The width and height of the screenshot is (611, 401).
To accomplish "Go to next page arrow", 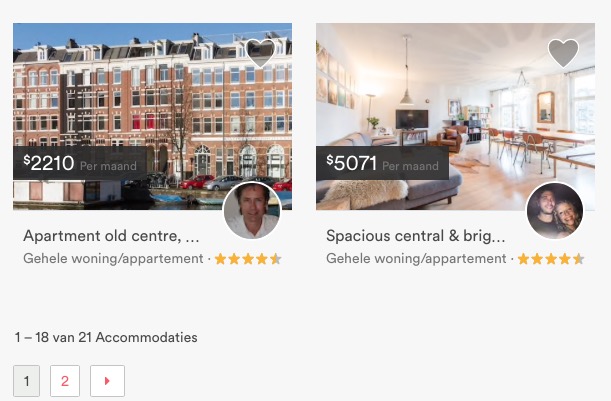I will pos(108,381).
